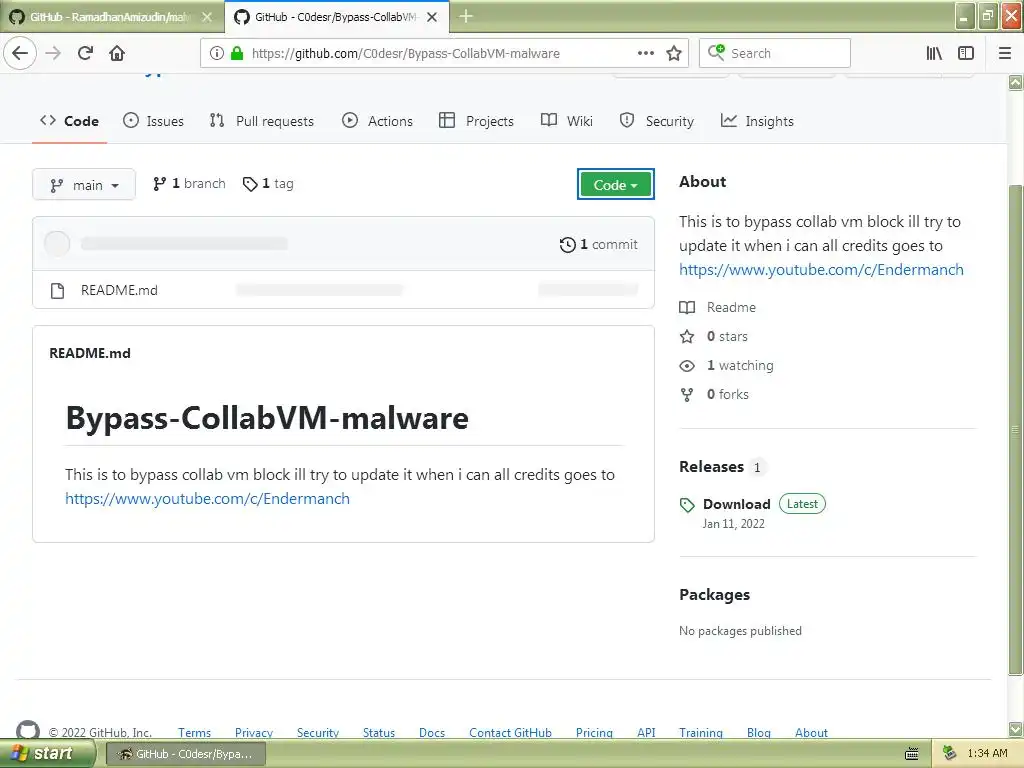Open the Docs footer link
Viewport: 1024px width, 768px height.
432,733
